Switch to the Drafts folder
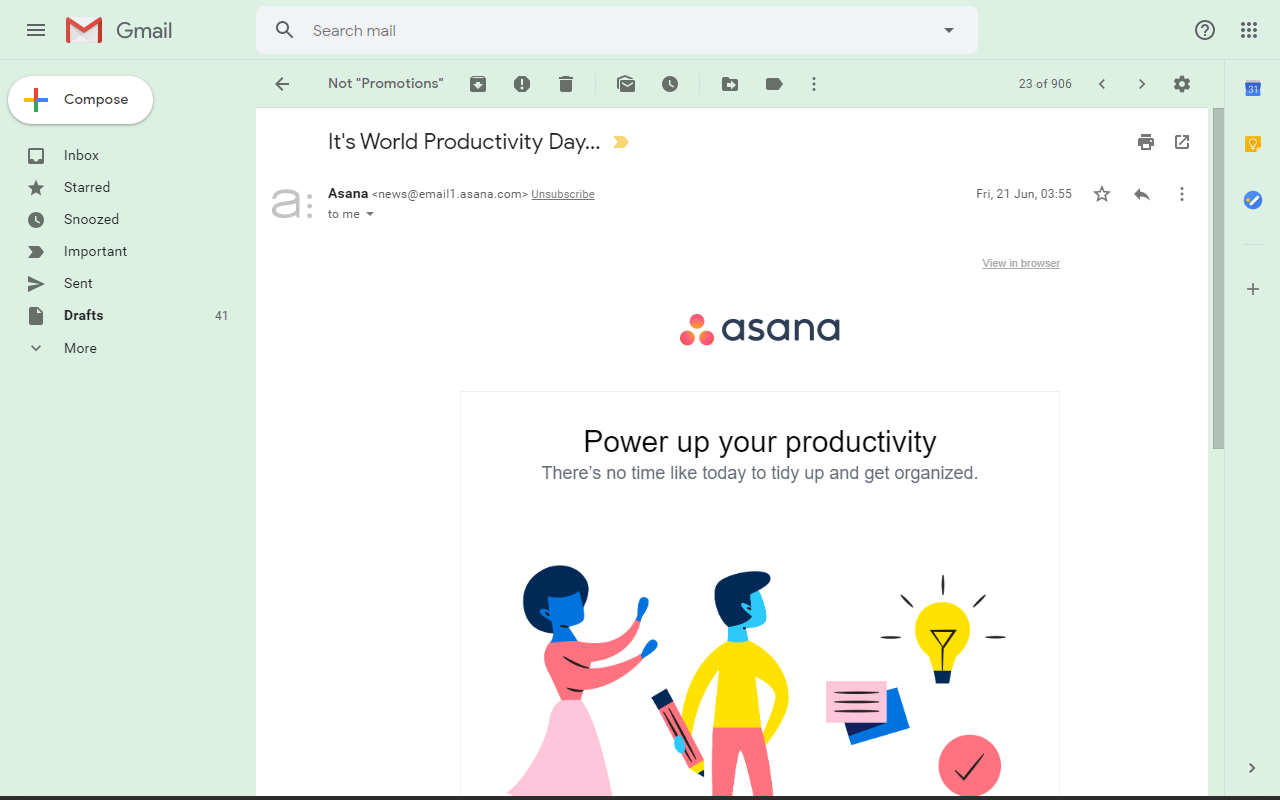 click(x=82, y=315)
